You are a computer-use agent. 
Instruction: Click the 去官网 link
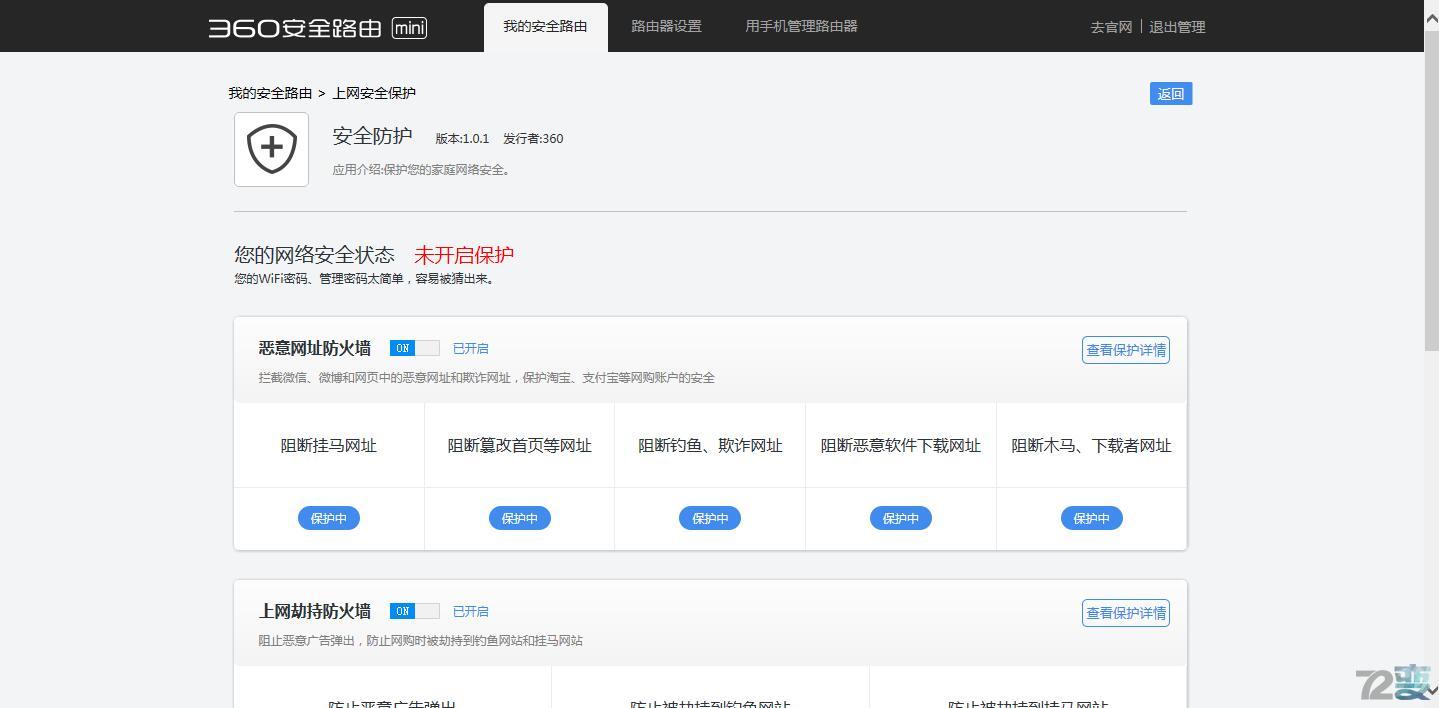pos(1110,27)
